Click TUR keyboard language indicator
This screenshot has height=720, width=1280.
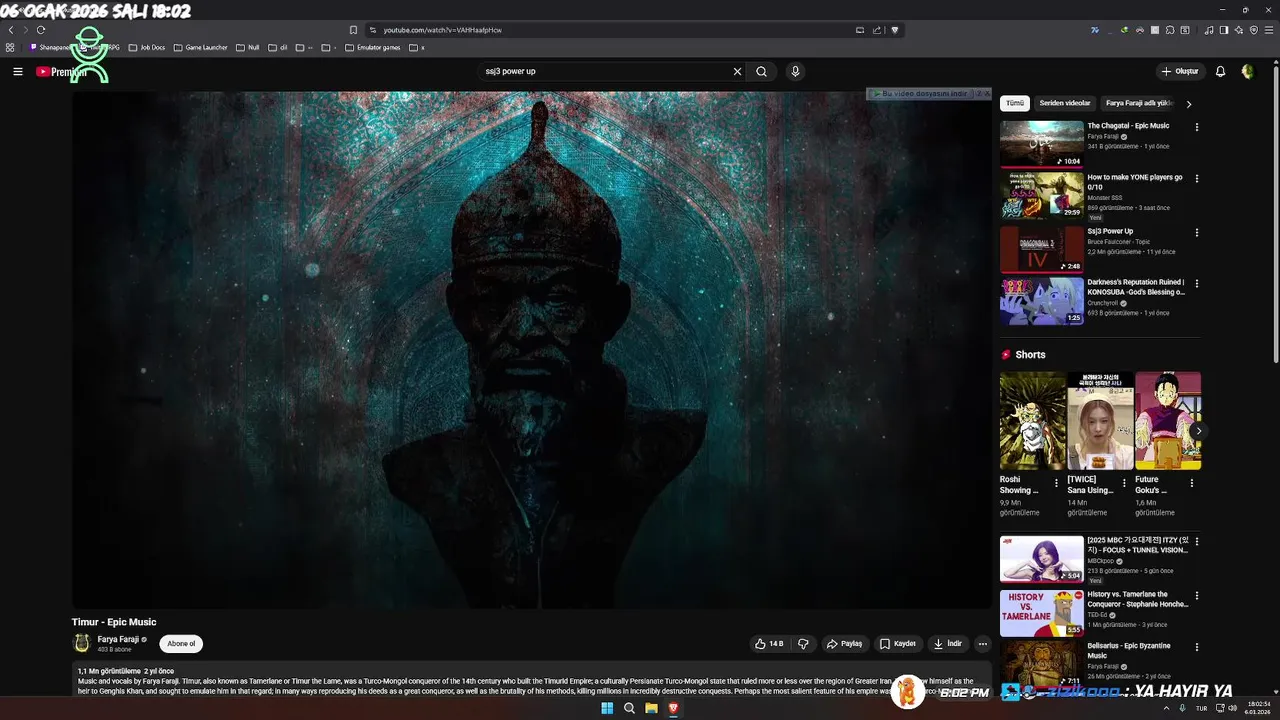click(x=1202, y=708)
